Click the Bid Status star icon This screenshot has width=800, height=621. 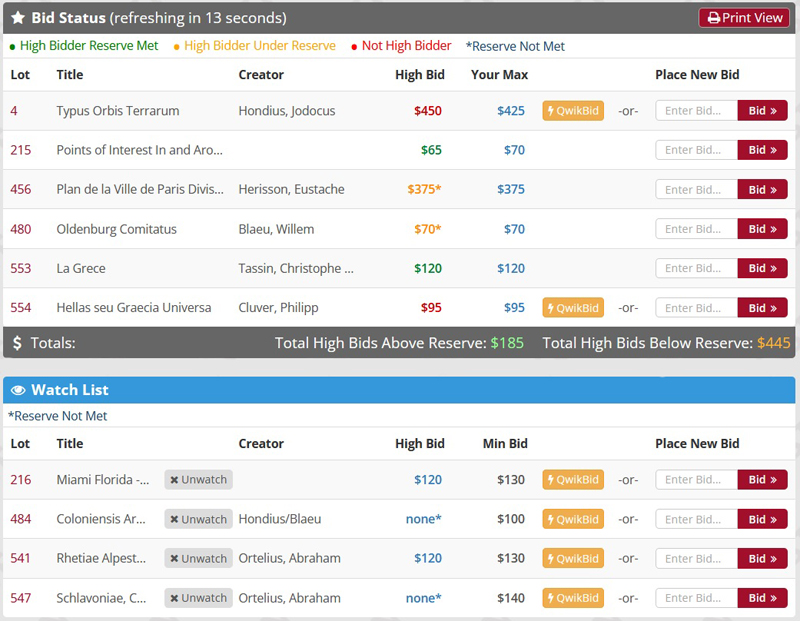pos(18,18)
